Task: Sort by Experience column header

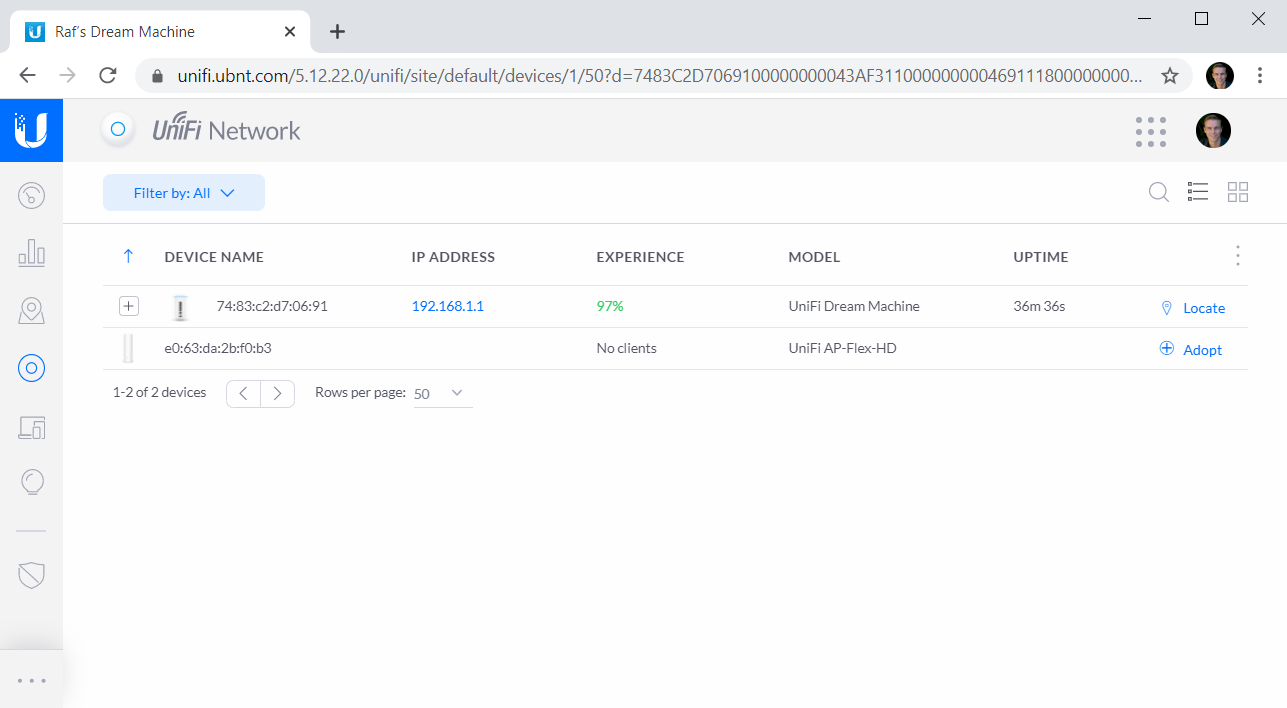Action: pyautogui.click(x=640, y=257)
